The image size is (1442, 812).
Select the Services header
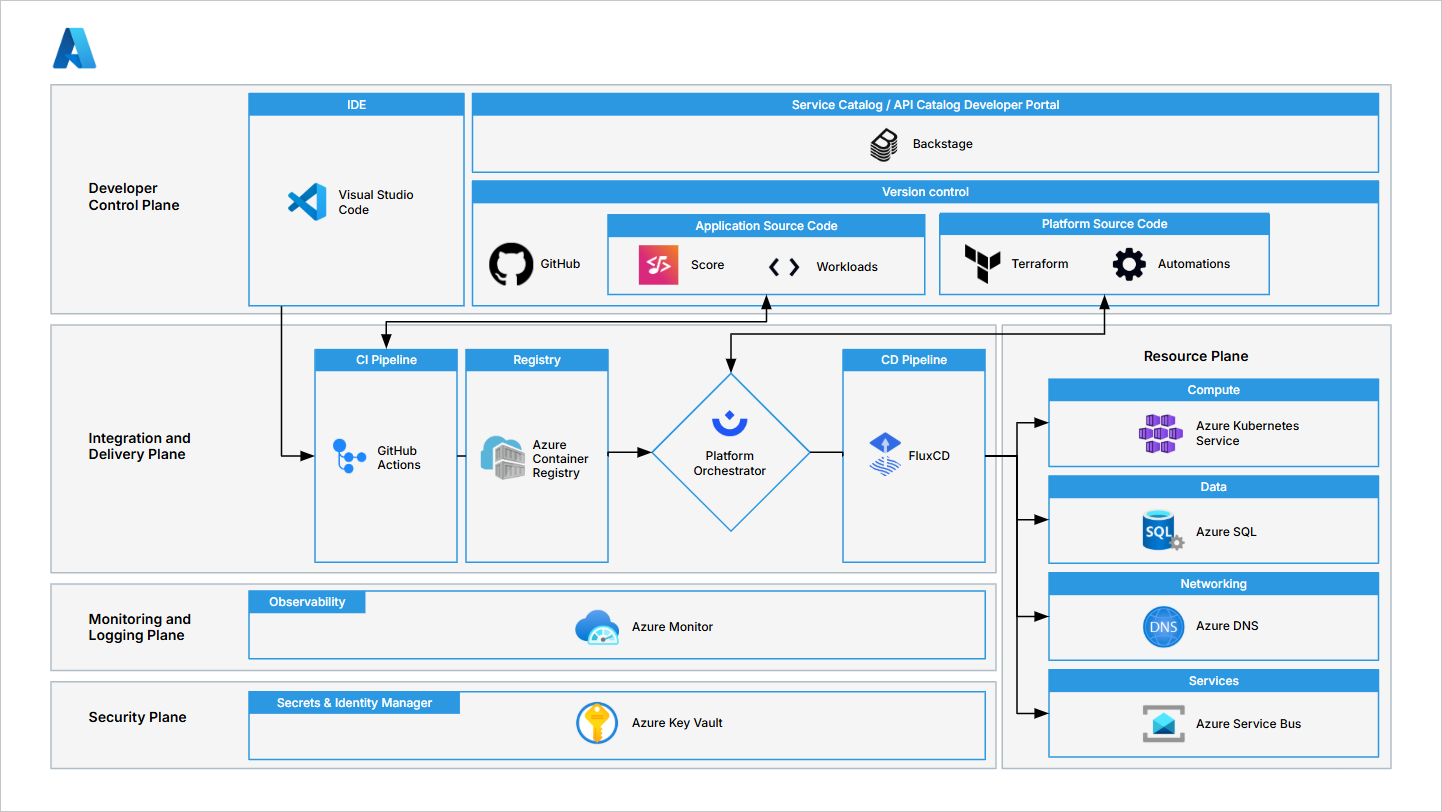1213,681
